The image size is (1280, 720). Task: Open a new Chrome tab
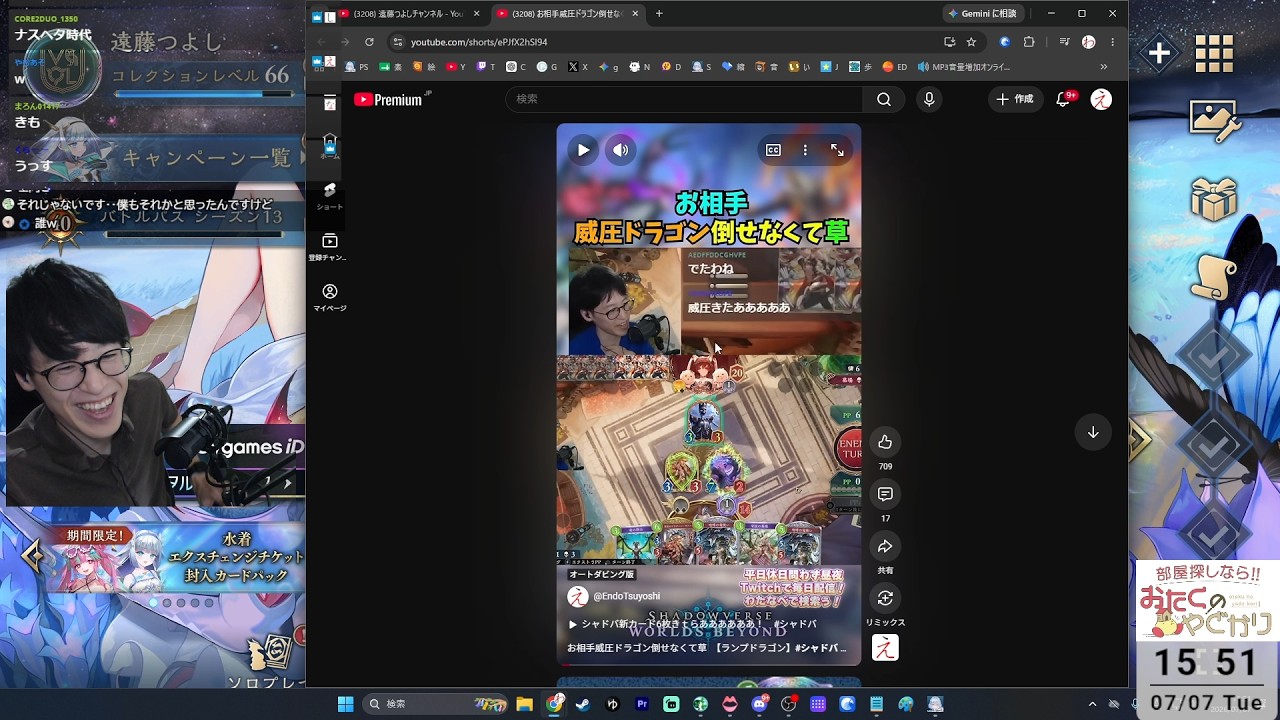[x=659, y=14]
